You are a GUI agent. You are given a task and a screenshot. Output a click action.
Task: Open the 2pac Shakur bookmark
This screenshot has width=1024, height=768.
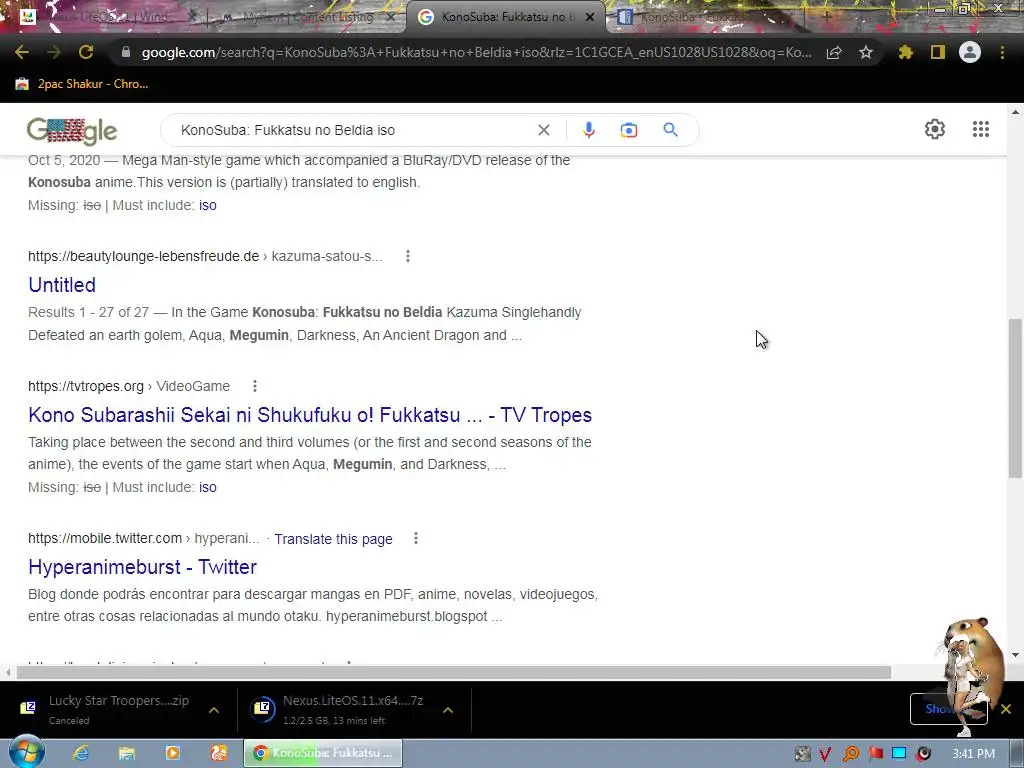(x=82, y=84)
